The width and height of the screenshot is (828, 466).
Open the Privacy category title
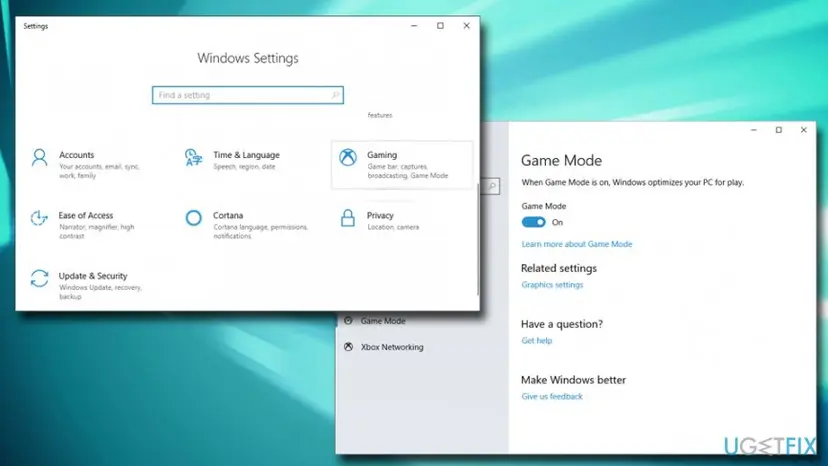pyautogui.click(x=380, y=216)
